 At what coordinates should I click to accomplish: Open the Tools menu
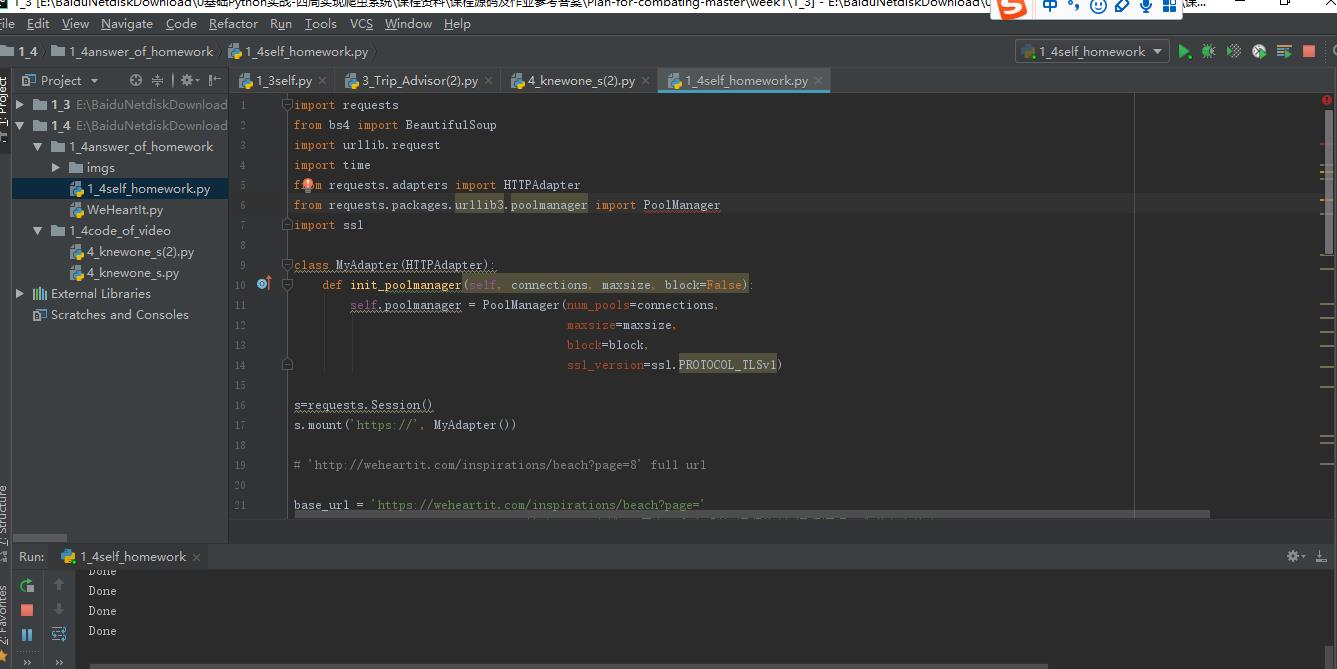click(320, 23)
